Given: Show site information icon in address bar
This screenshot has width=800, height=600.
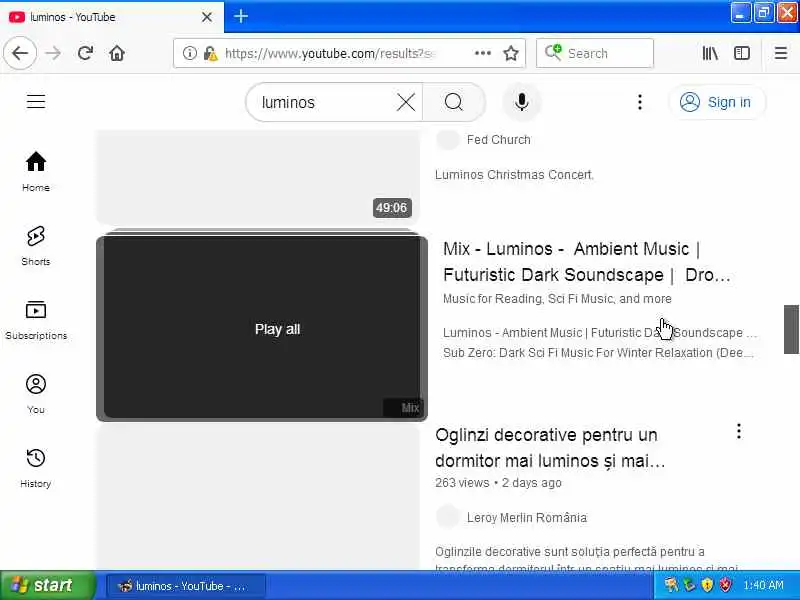Looking at the screenshot, I should [x=189, y=53].
